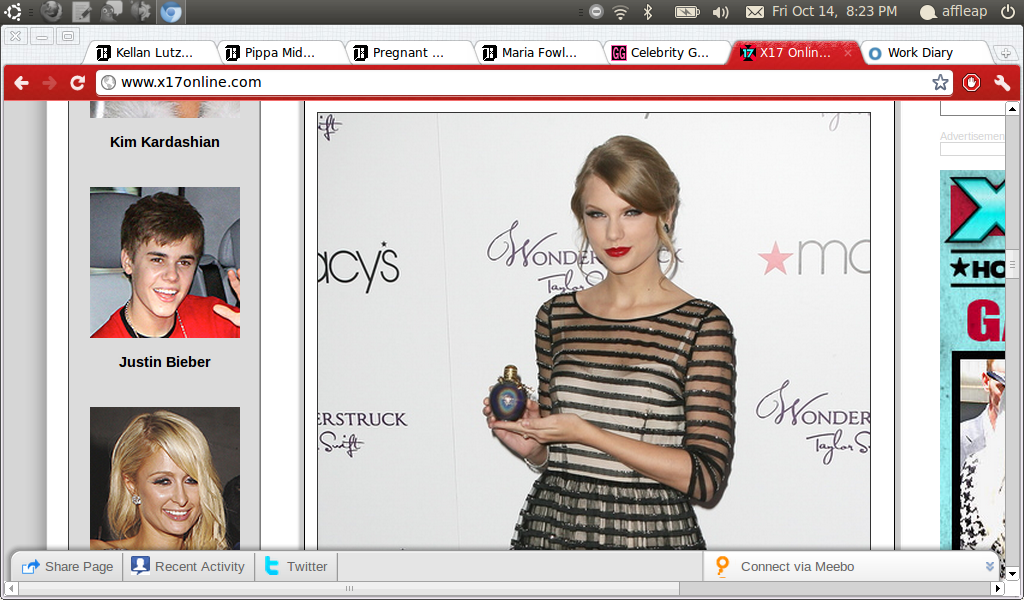1024x600 pixels.
Task: Collapse the Meebo bar with double chevron
Action: pyautogui.click(x=989, y=567)
